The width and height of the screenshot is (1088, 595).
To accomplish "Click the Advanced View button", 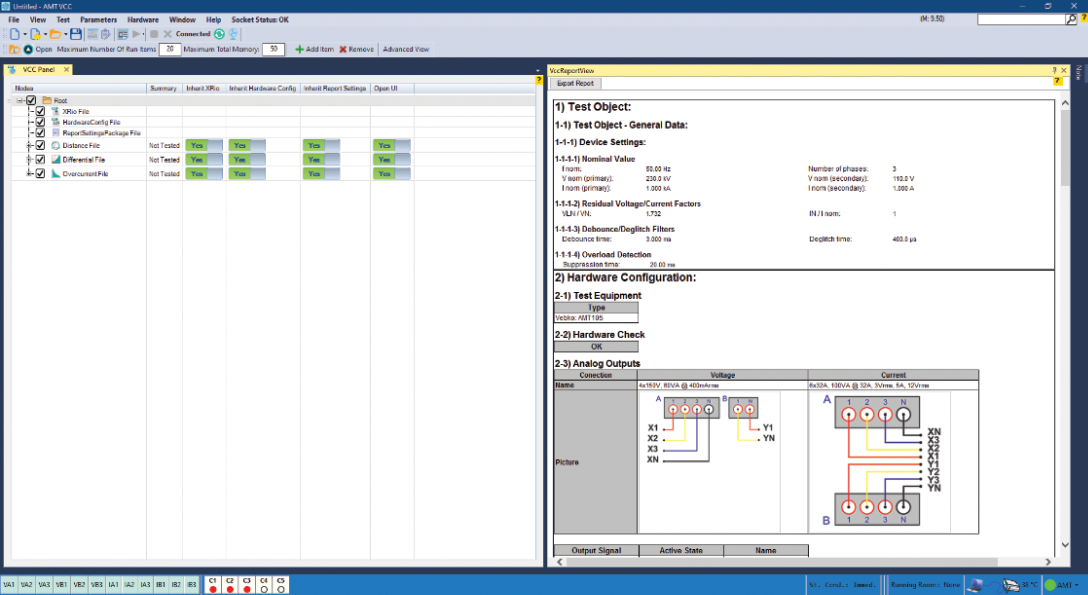I will [x=406, y=49].
